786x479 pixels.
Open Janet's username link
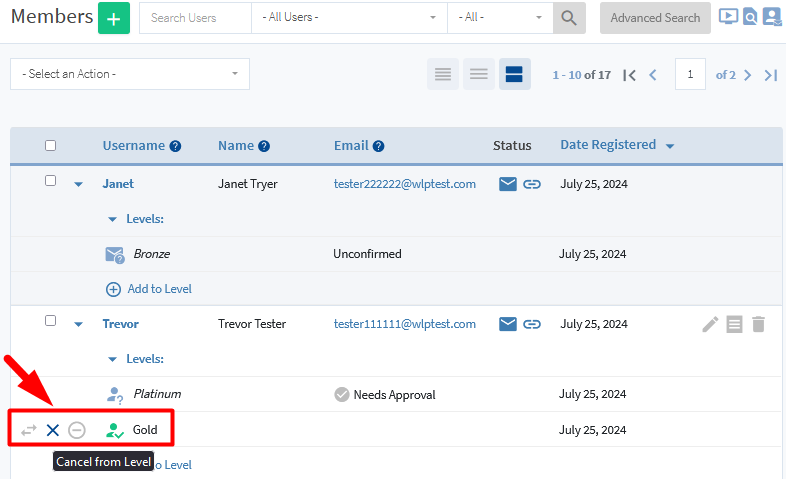(118, 184)
